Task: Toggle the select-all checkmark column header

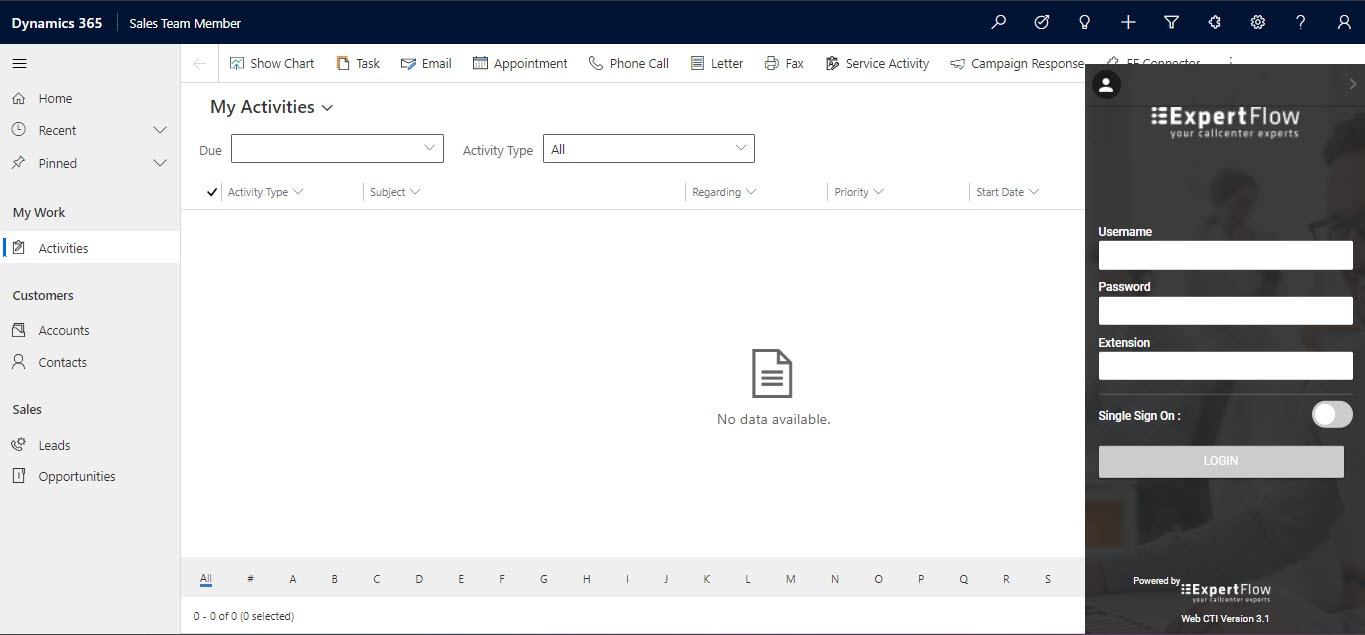Action: 211,192
